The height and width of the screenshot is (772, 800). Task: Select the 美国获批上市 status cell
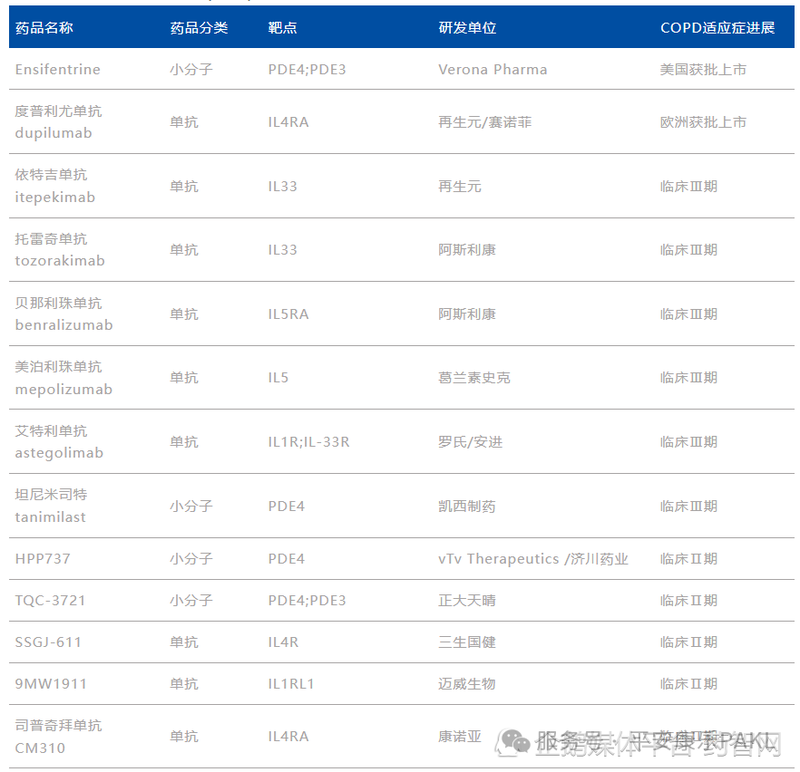click(703, 70)
